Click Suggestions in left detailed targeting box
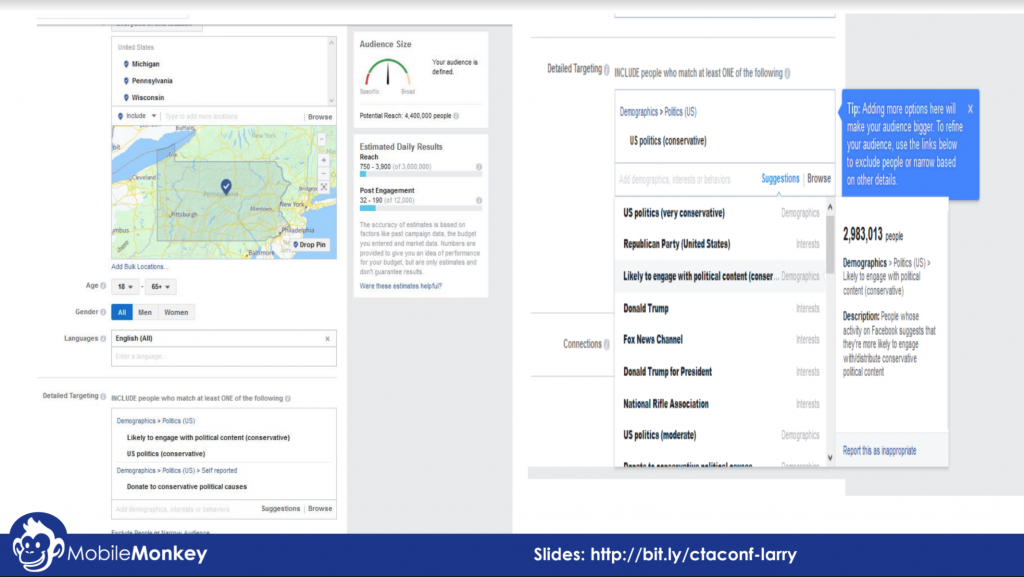This screenshot has width=1024, height=577. [x=281, y=508]
